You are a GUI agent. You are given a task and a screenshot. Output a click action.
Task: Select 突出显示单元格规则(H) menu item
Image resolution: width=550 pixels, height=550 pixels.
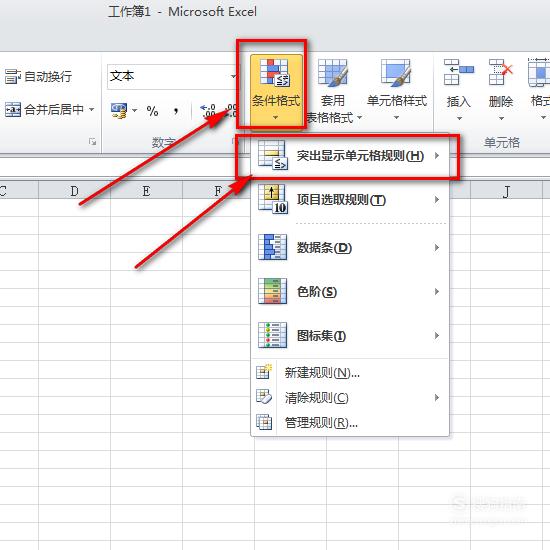tap(350, 155)
